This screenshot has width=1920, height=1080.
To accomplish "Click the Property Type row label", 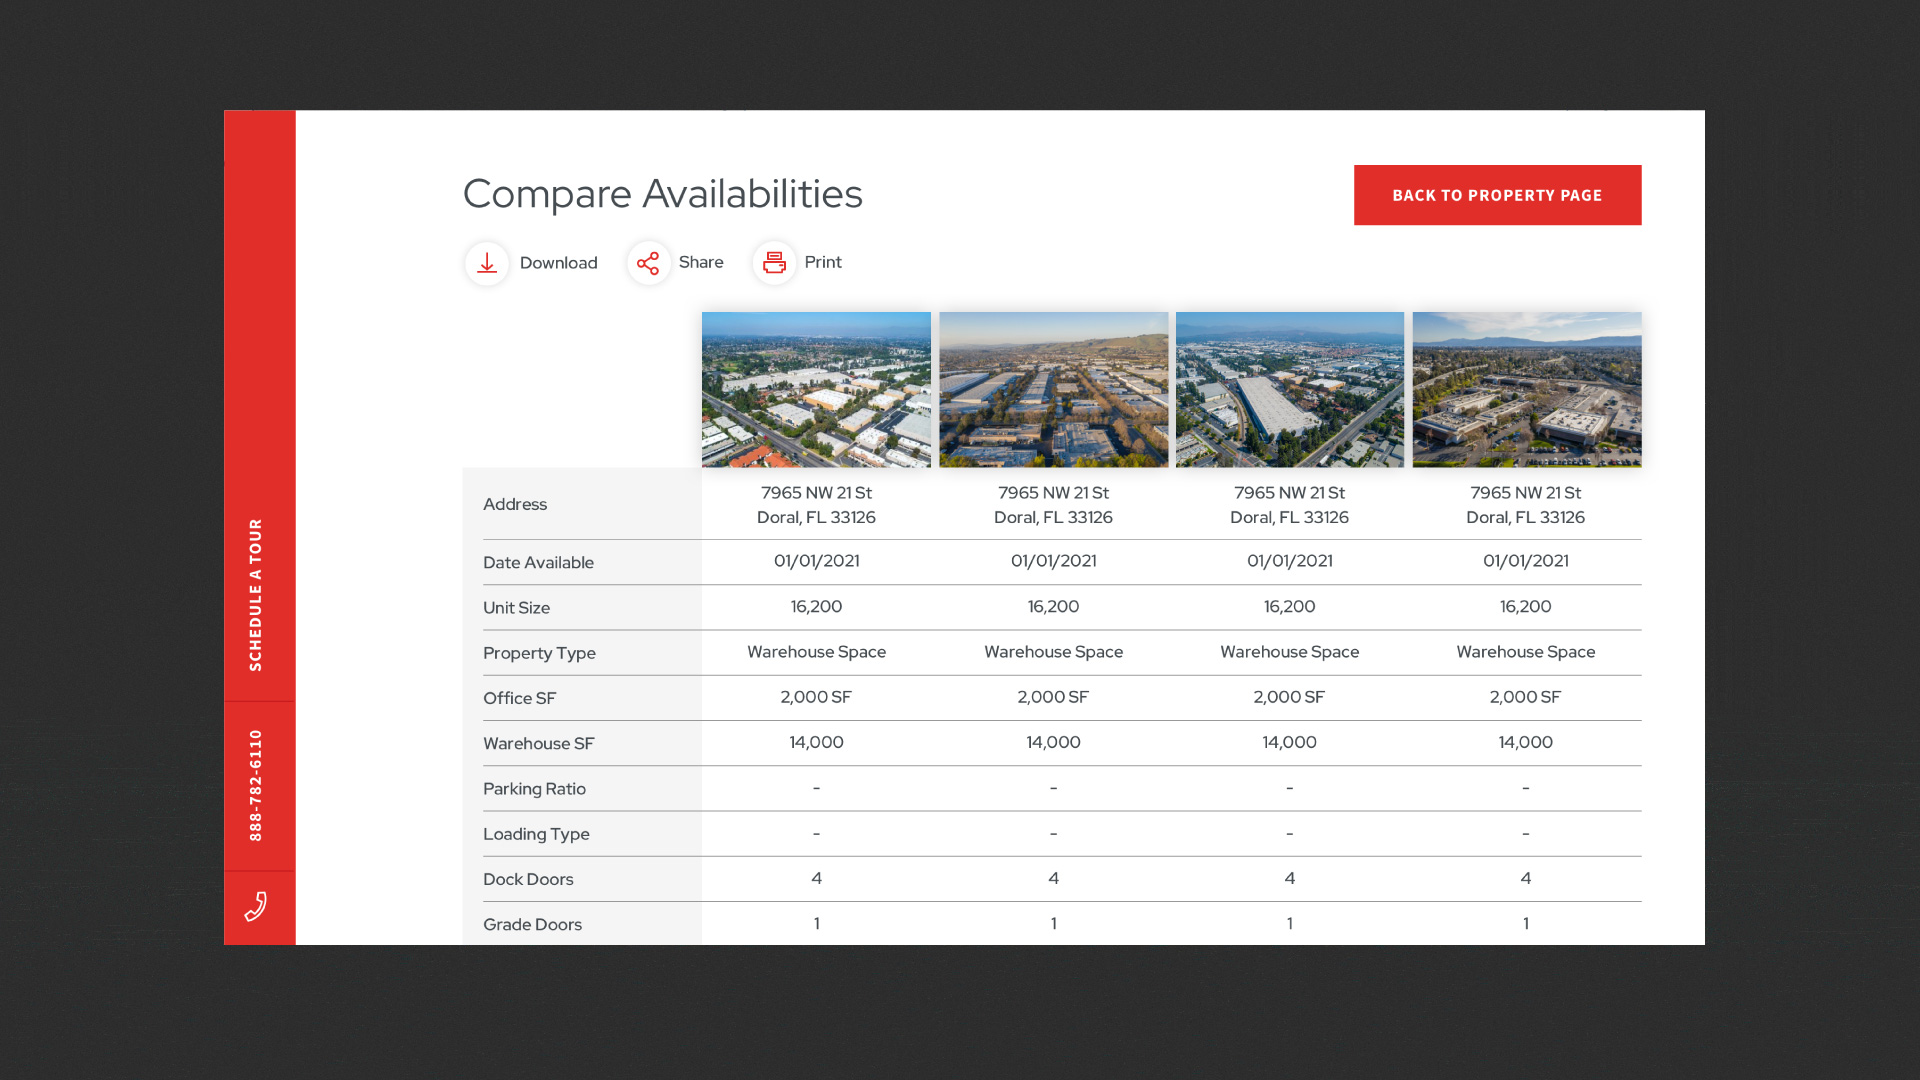I will click(539, 653).
